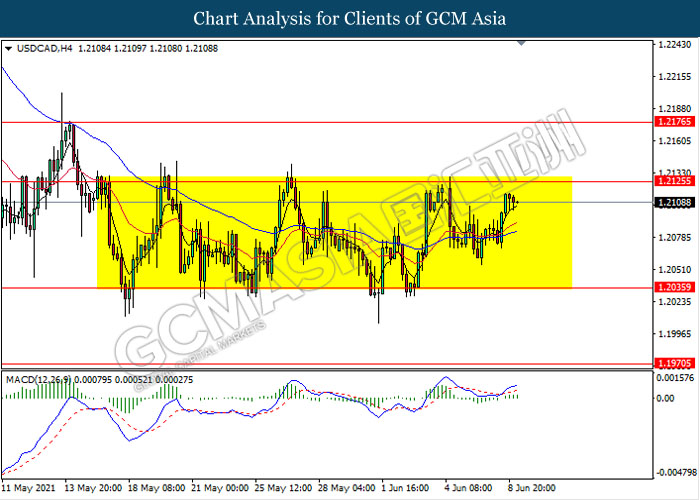This screenshot has height=500, width=700.
Task: Click the 1.22155 price scale value
Action: coord(673,77)
